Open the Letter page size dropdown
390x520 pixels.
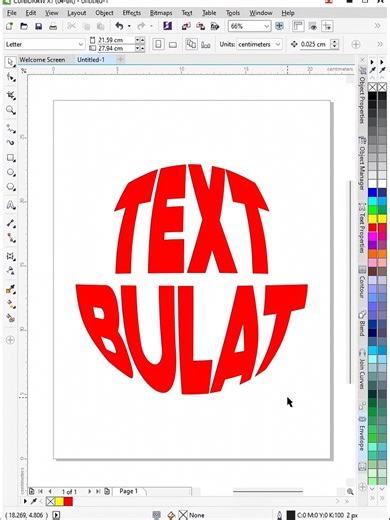click(x=81, y=44)
